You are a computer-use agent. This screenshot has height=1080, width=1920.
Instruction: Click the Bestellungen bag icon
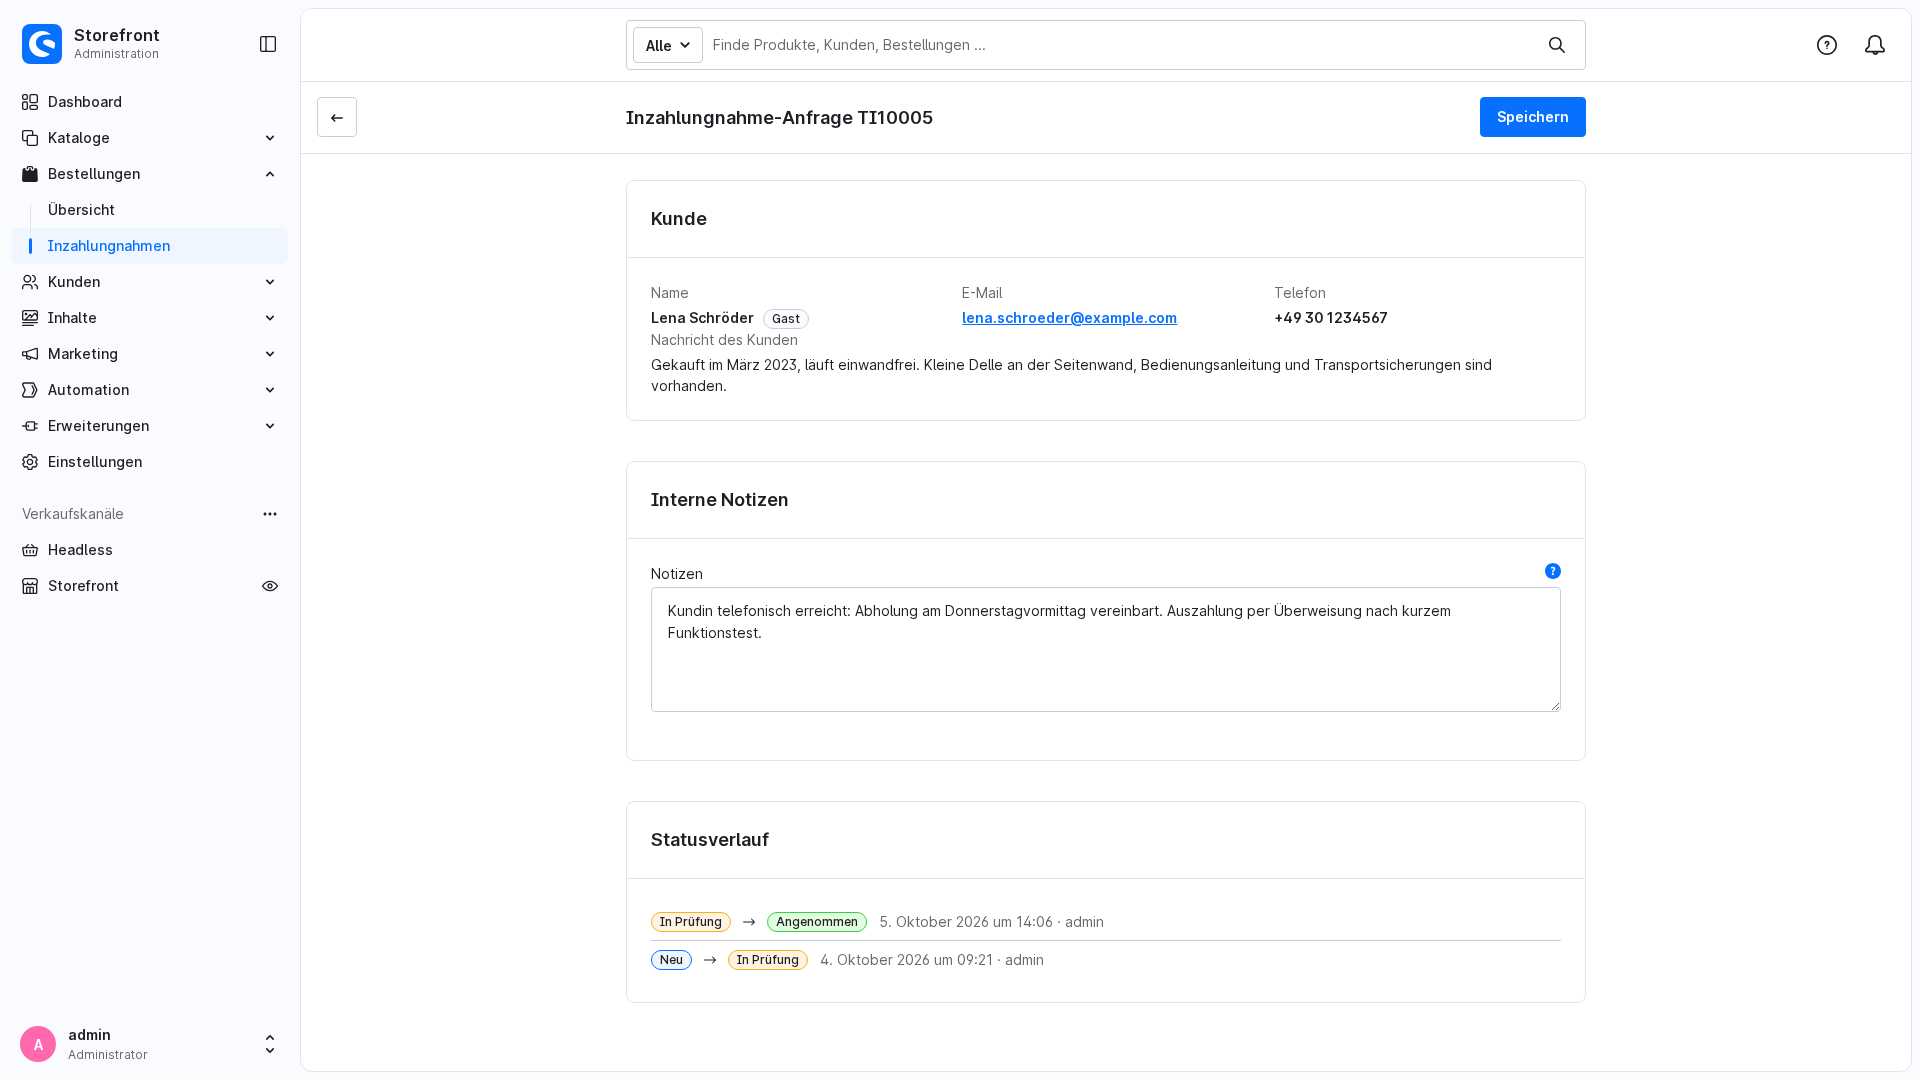[x=30, y=174]
